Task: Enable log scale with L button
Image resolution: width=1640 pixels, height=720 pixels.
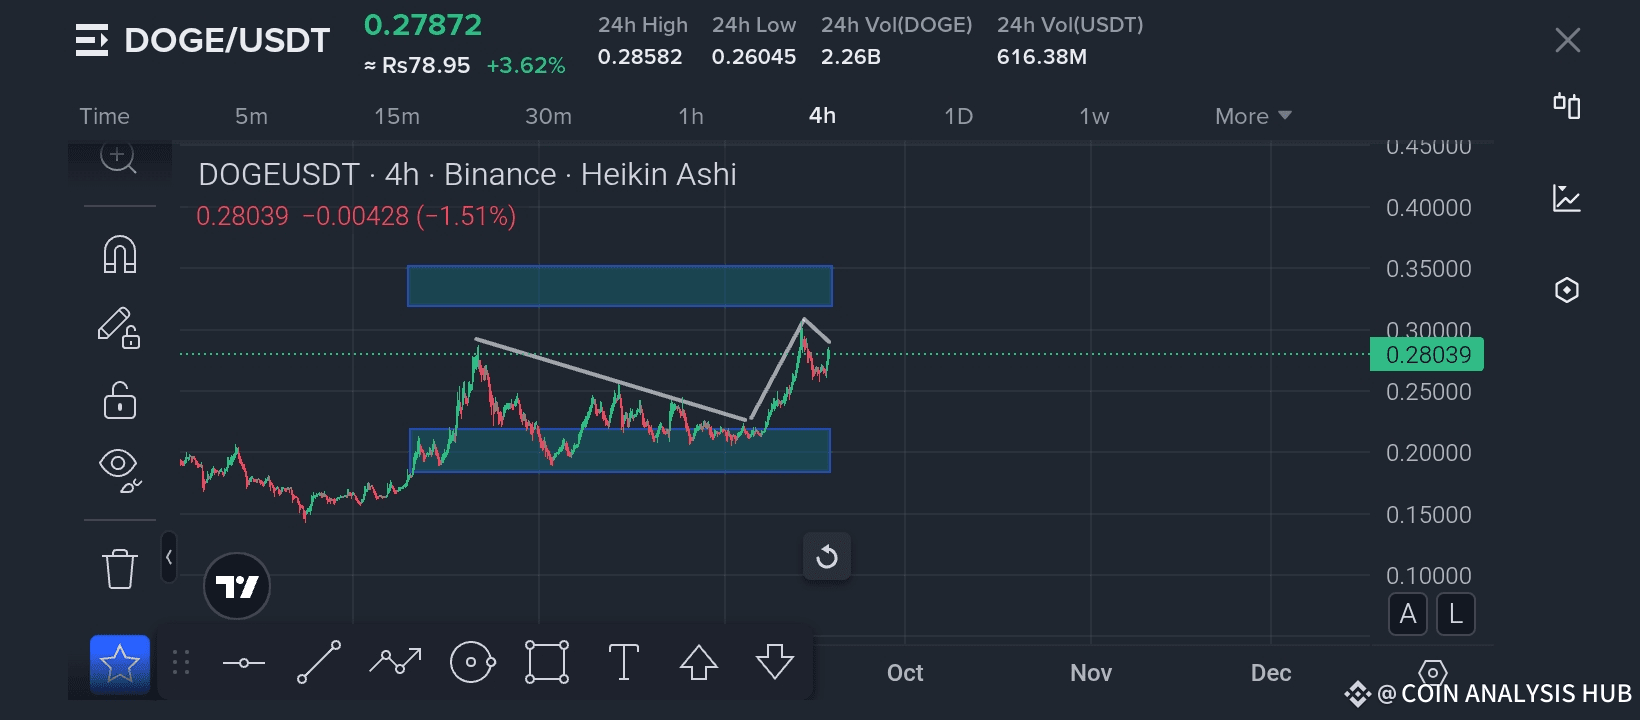Action: pos(1456,614)
